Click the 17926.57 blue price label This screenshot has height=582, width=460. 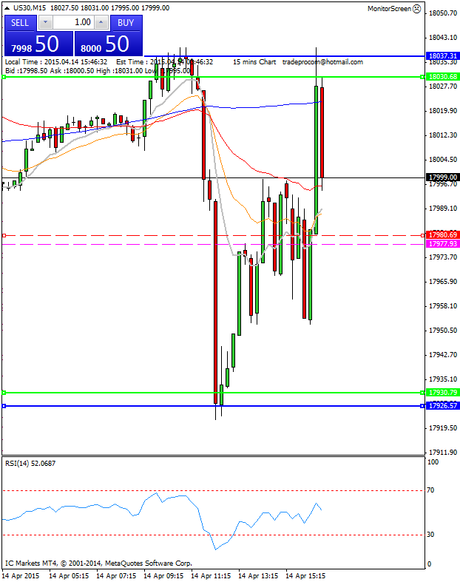click(443, 406)
